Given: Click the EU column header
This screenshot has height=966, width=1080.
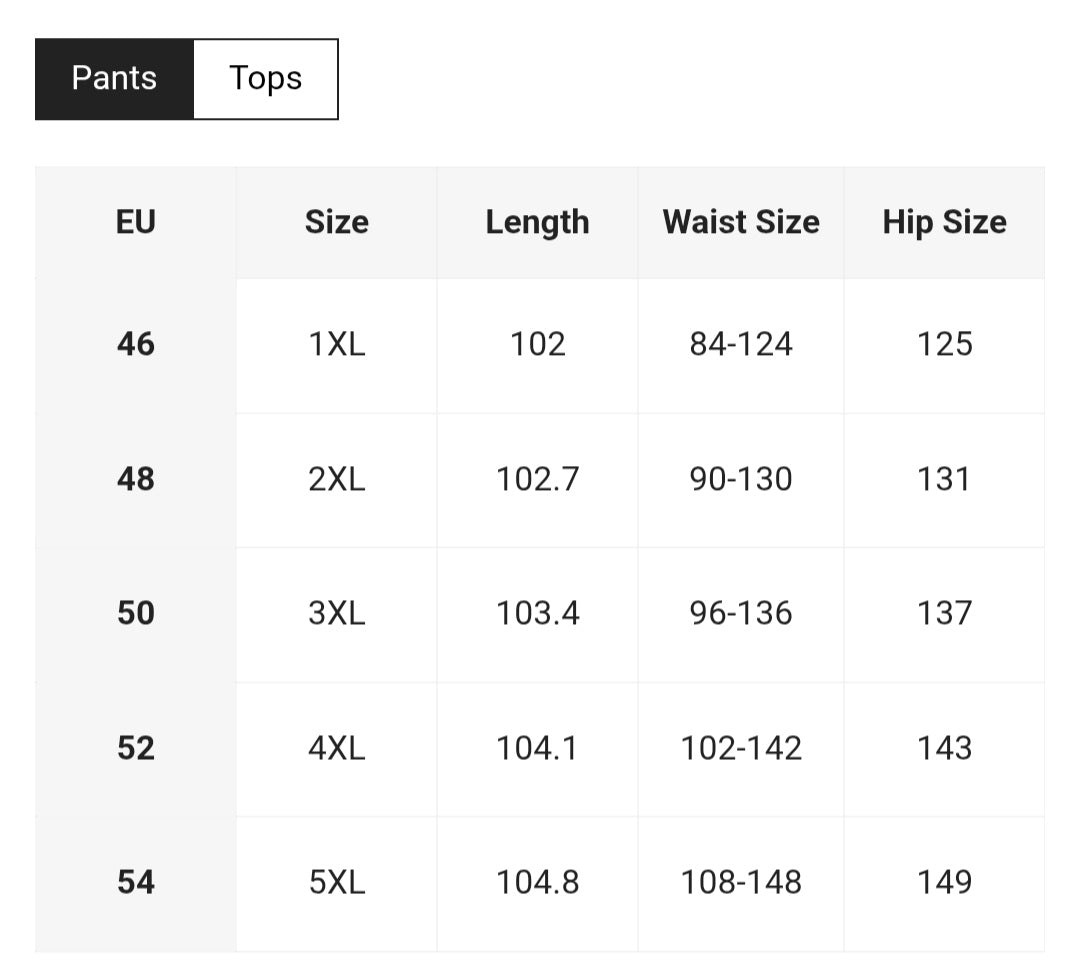Looking at the screenshot, I should 136,222.
